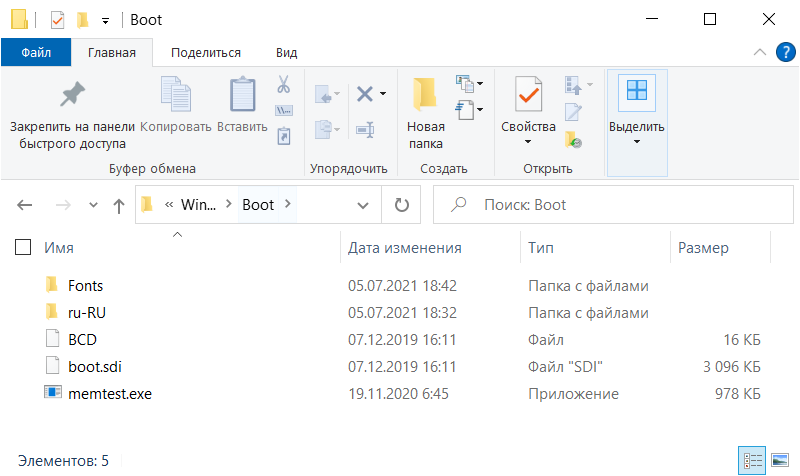
Task: Click the Rename icon in ribbon
Action: tap(365, 130)
